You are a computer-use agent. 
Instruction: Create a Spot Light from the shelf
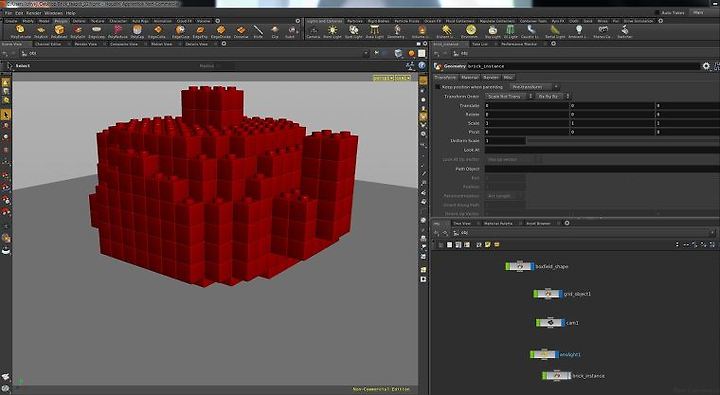coord(353,32)
